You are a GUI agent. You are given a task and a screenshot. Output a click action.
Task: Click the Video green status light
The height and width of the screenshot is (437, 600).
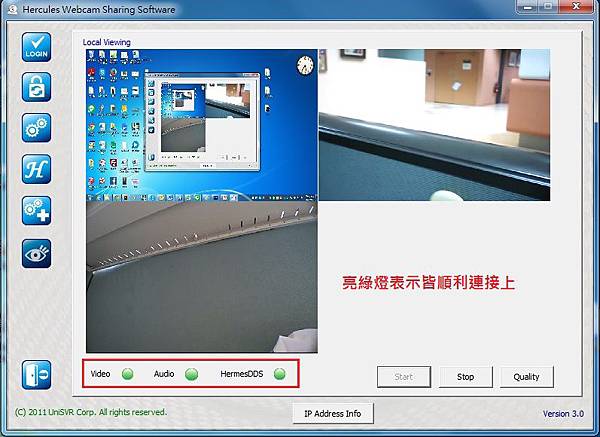pos(127,374)
